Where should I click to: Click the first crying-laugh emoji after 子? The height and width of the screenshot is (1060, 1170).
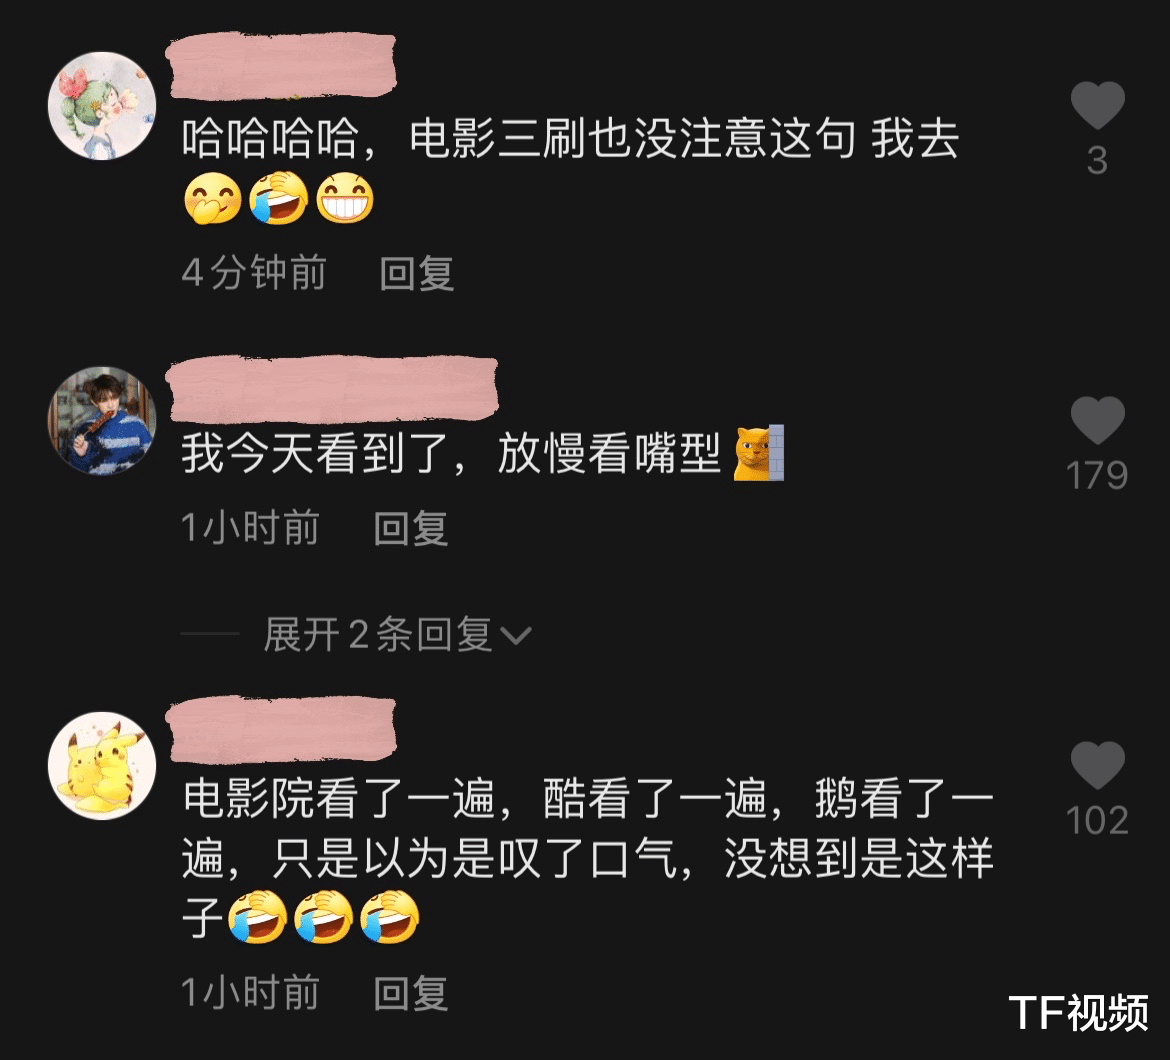click(257, 917)
